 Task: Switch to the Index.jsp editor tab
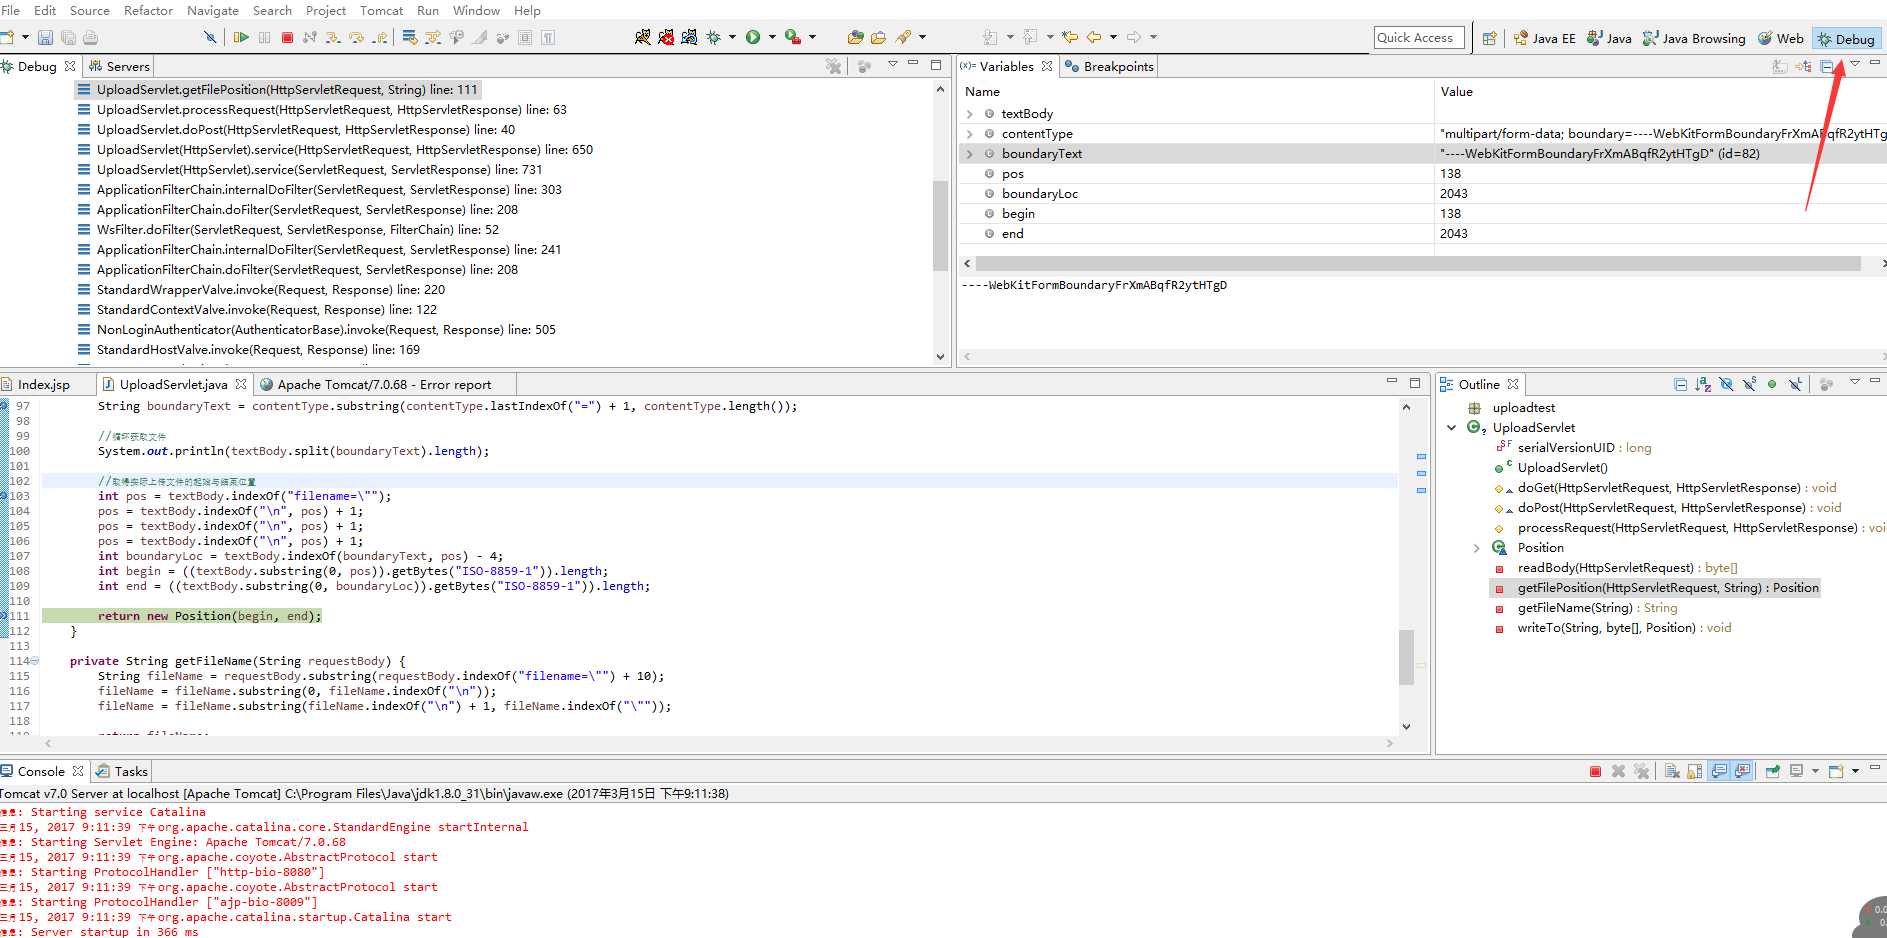coord(37,384)
